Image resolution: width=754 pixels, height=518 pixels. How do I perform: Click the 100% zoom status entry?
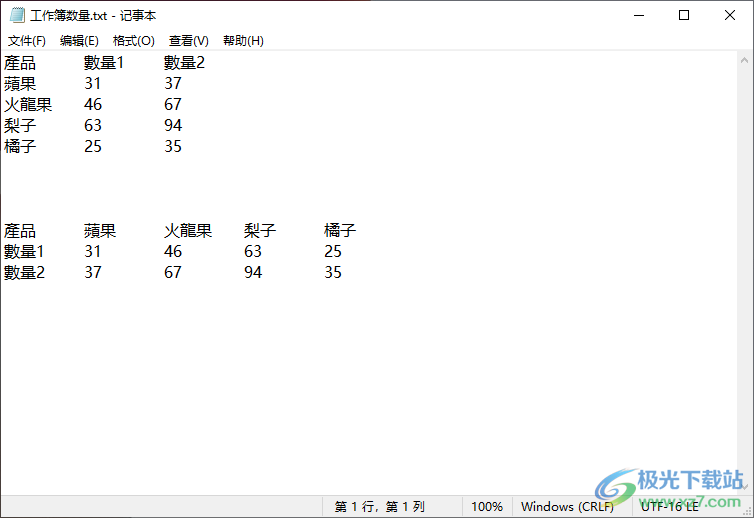pos(487,506)
